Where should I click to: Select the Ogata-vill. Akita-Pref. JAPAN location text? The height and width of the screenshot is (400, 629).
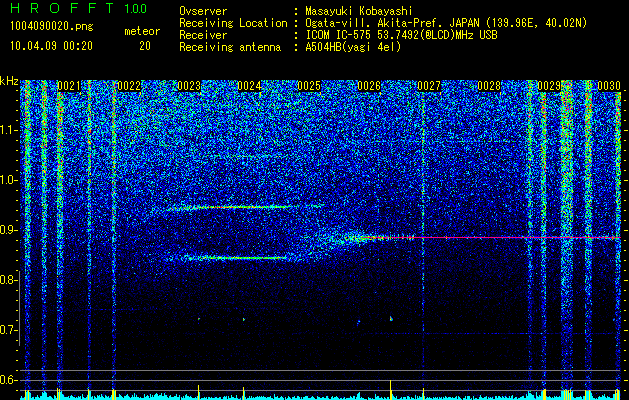click(446, 23)
